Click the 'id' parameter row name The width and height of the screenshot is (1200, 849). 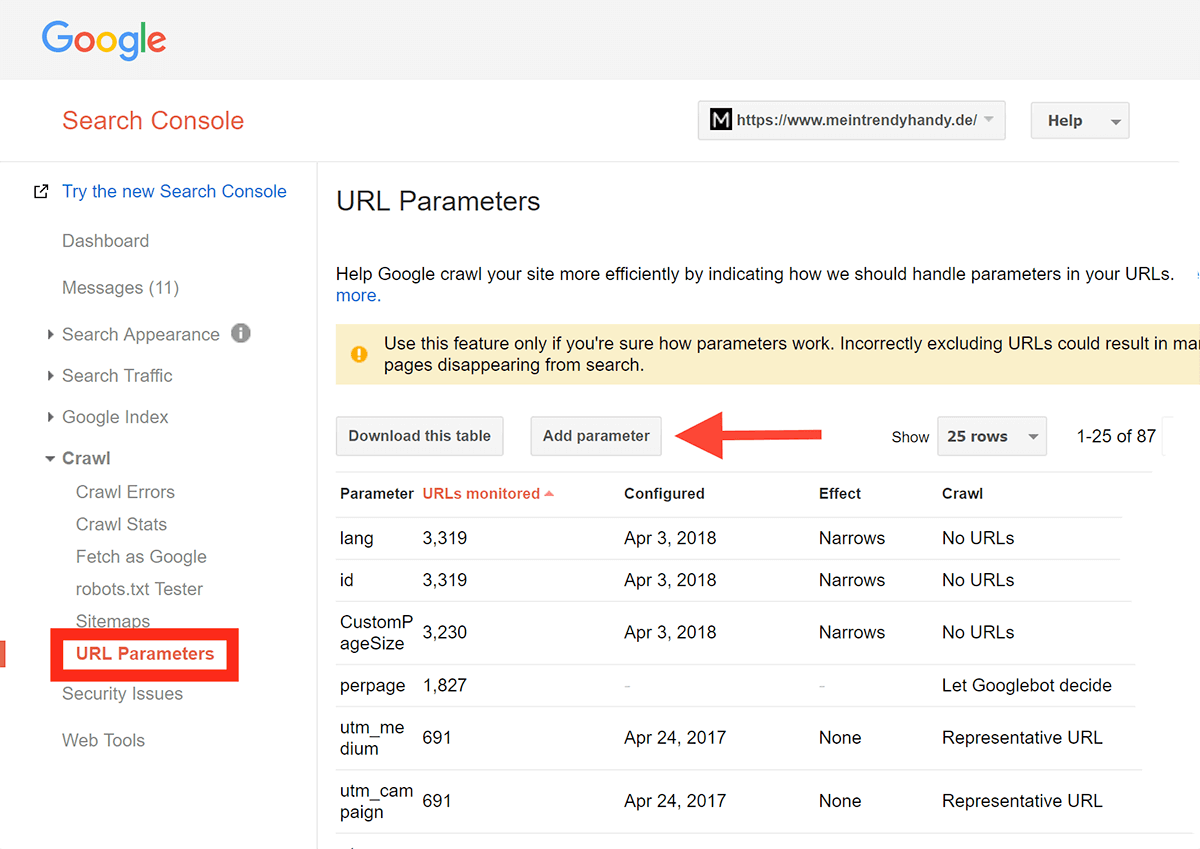347,580
